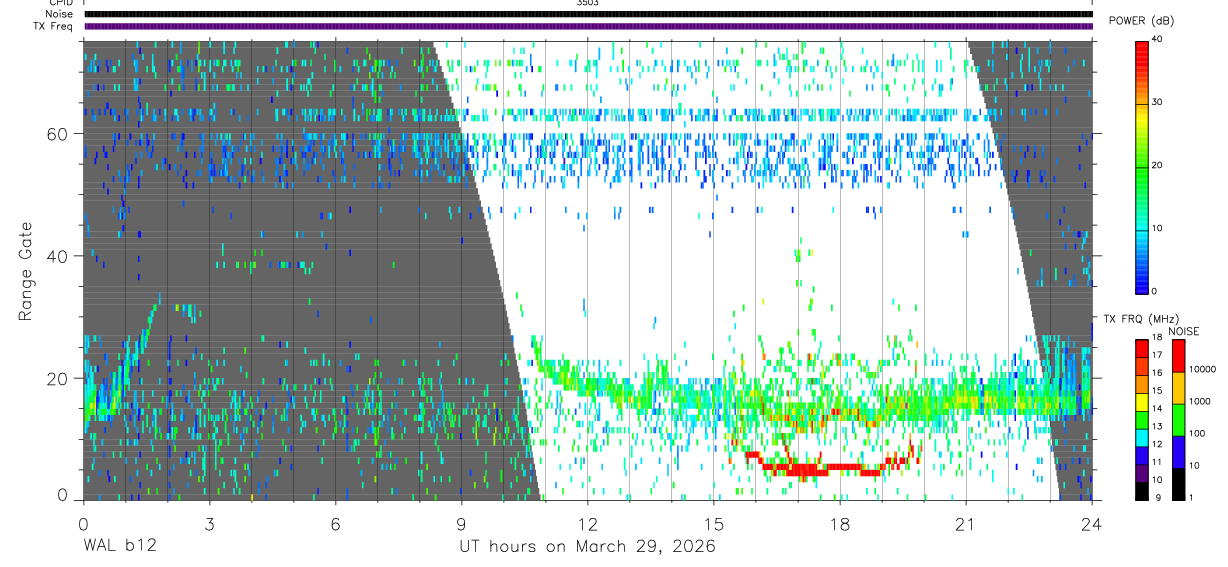
Task: Click the 3 tick on UT hours axis
Action: 210,523
